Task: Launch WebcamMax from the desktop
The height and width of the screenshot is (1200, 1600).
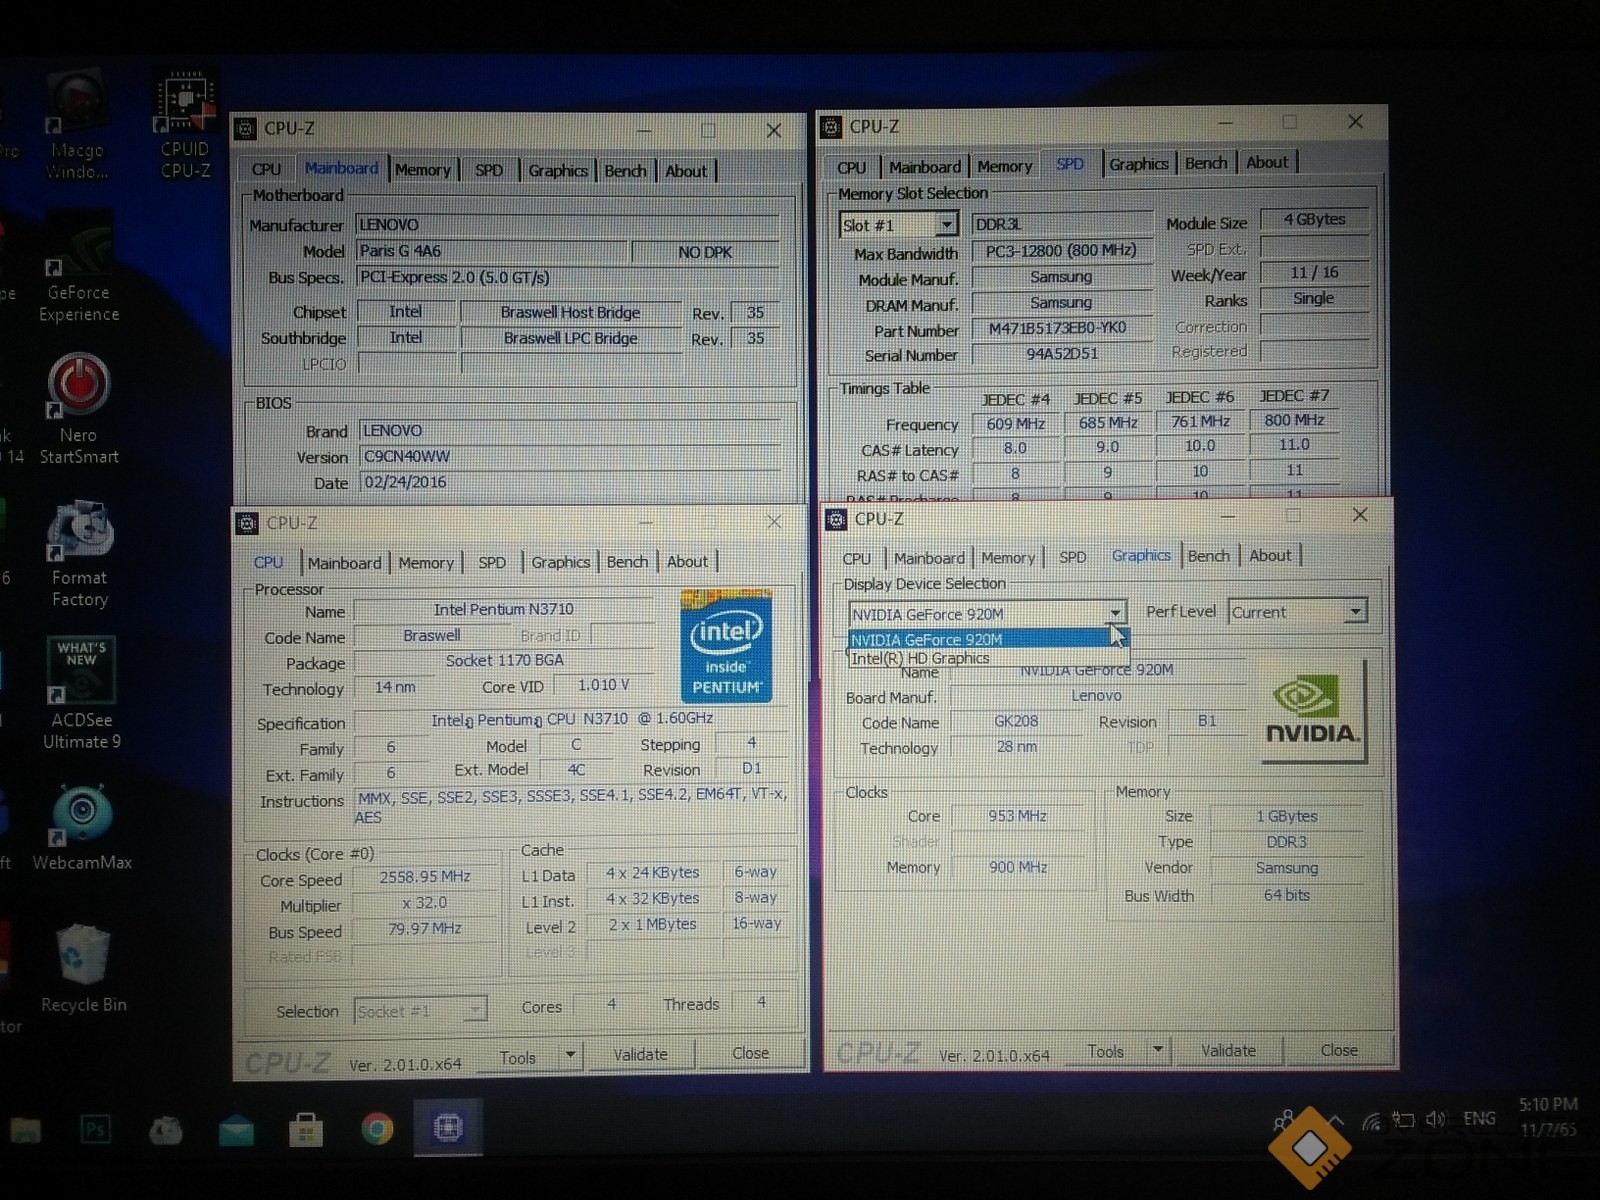Action: tap(82, 829)
